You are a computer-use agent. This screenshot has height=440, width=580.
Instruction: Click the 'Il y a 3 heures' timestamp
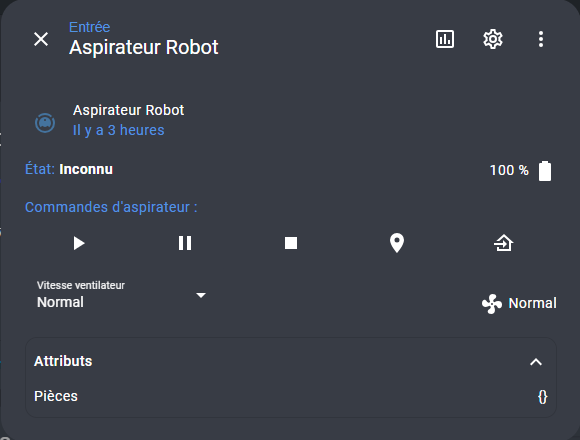click(118, 130)
